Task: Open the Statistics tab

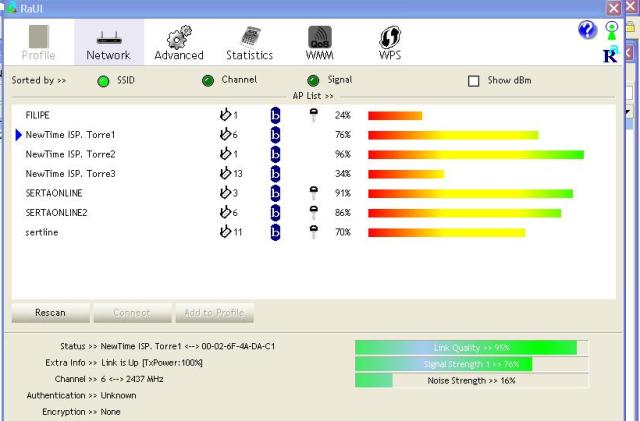Action: point(250,43)
